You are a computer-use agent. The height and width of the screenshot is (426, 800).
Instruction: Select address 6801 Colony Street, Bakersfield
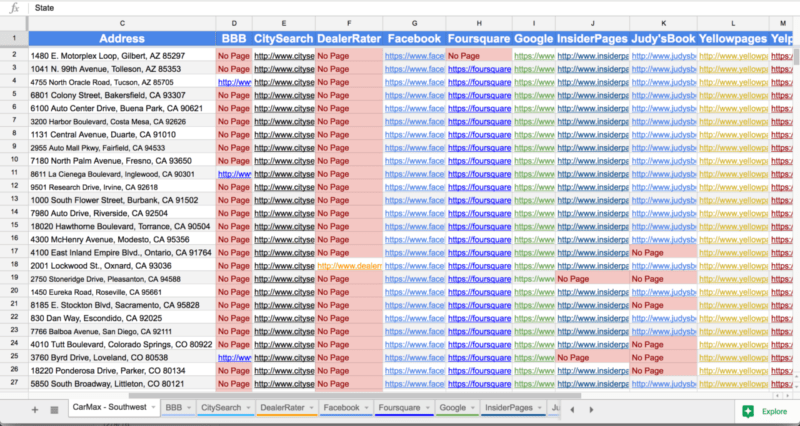coord(108,95)
